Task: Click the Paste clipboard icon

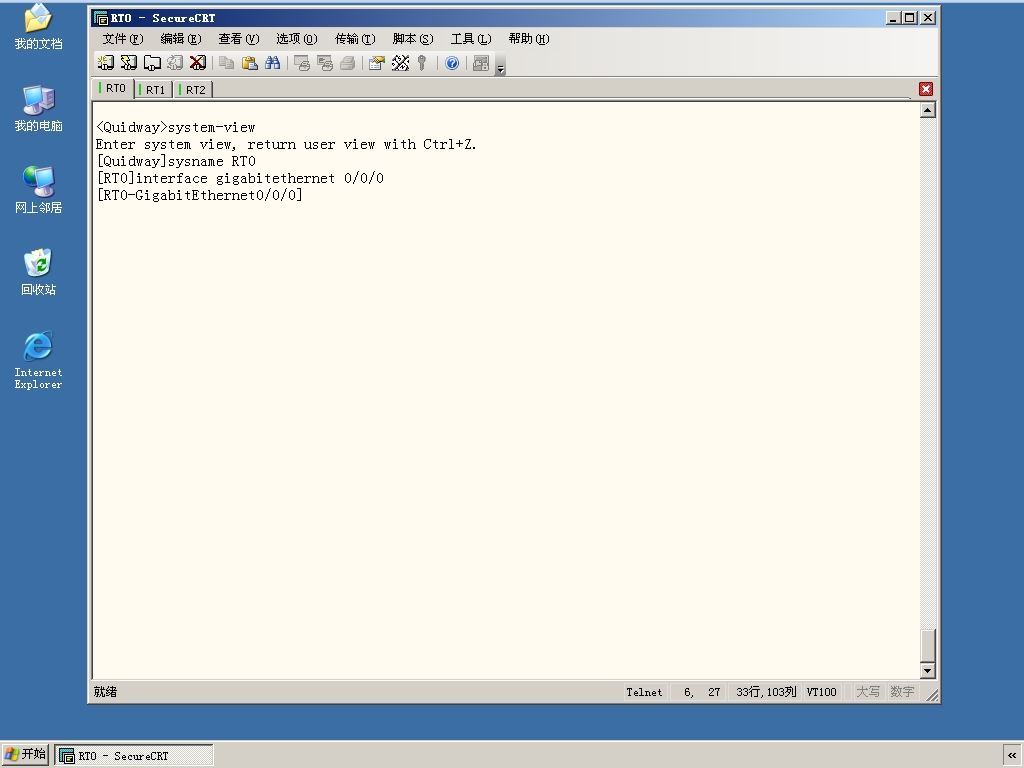Action: point(249,63)
